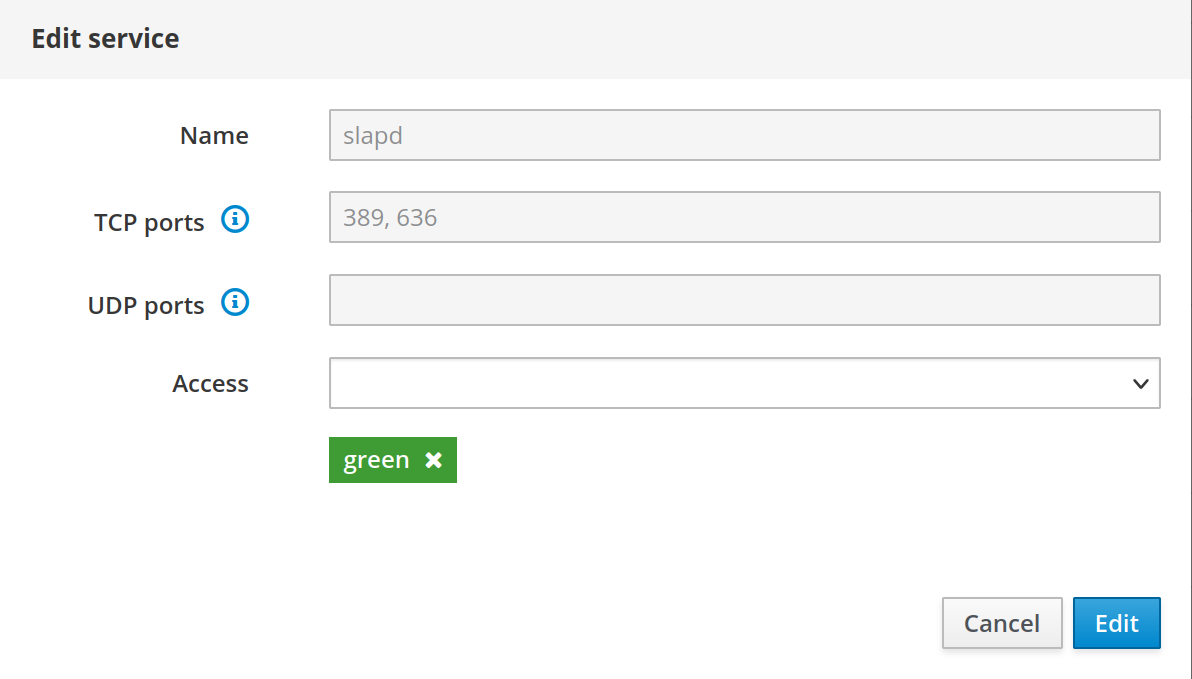Click the Name field label
Viewport: 1192px width, 679px height.
pyautogui.click(x=214, y=136)
